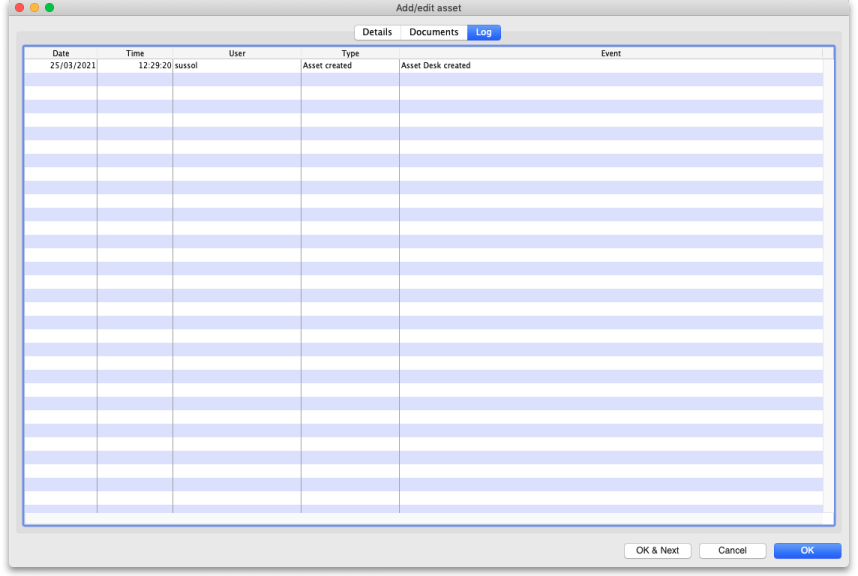Select the sussol user cell
858x576 pixels.
186,66
